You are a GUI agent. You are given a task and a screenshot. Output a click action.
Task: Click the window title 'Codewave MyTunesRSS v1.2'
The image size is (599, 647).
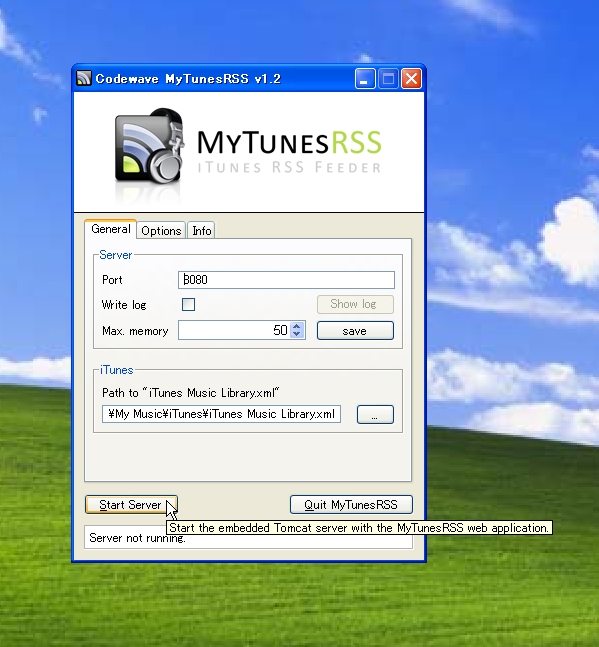[188, 79]
